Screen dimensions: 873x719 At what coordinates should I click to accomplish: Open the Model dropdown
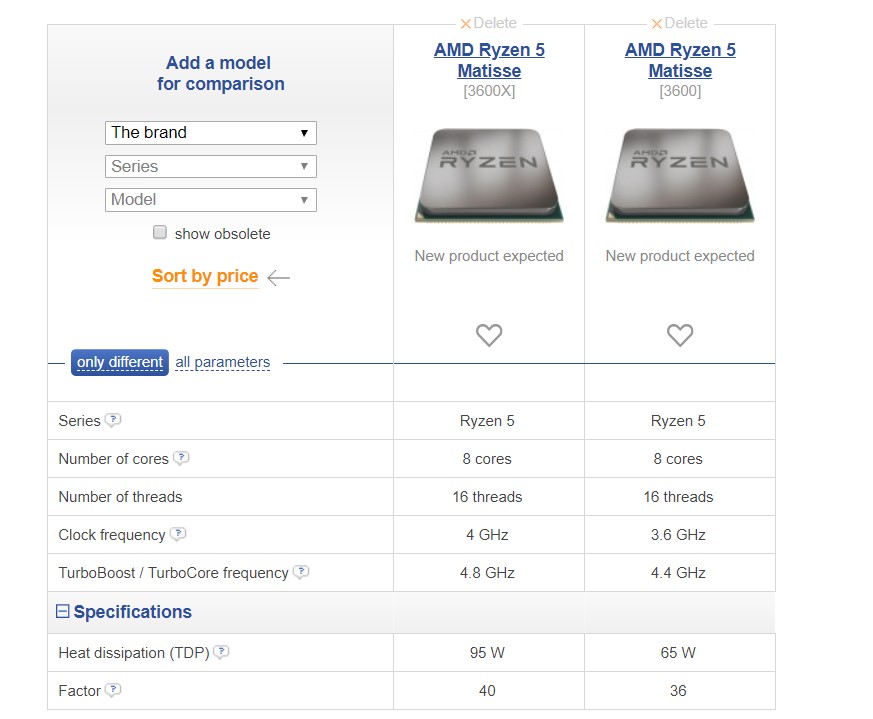coord(211,200)
